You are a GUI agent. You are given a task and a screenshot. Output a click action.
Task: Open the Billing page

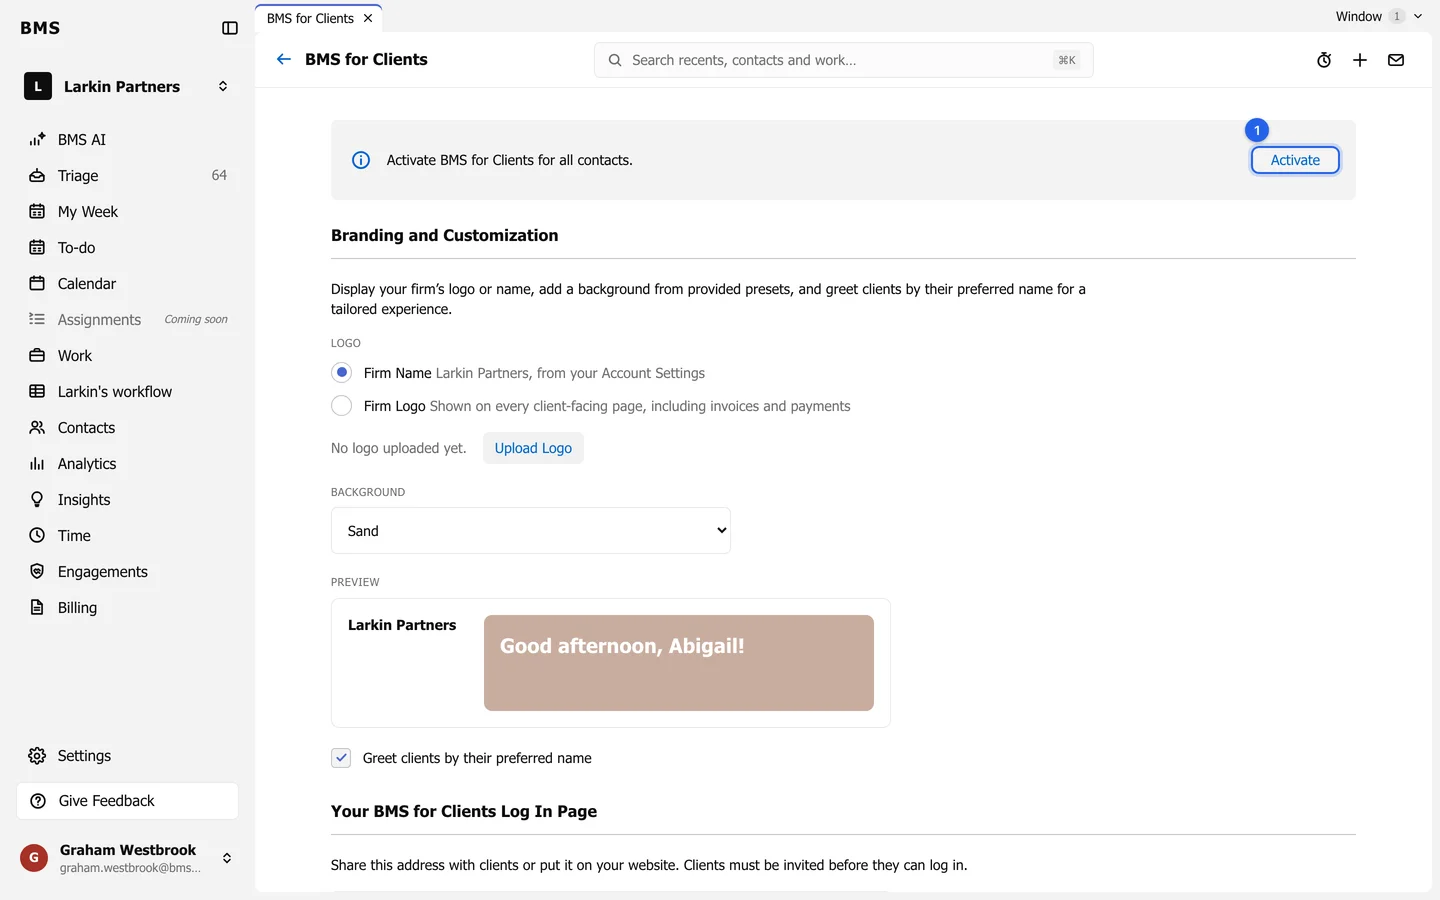pyautogui.click(x=128, y=608)
